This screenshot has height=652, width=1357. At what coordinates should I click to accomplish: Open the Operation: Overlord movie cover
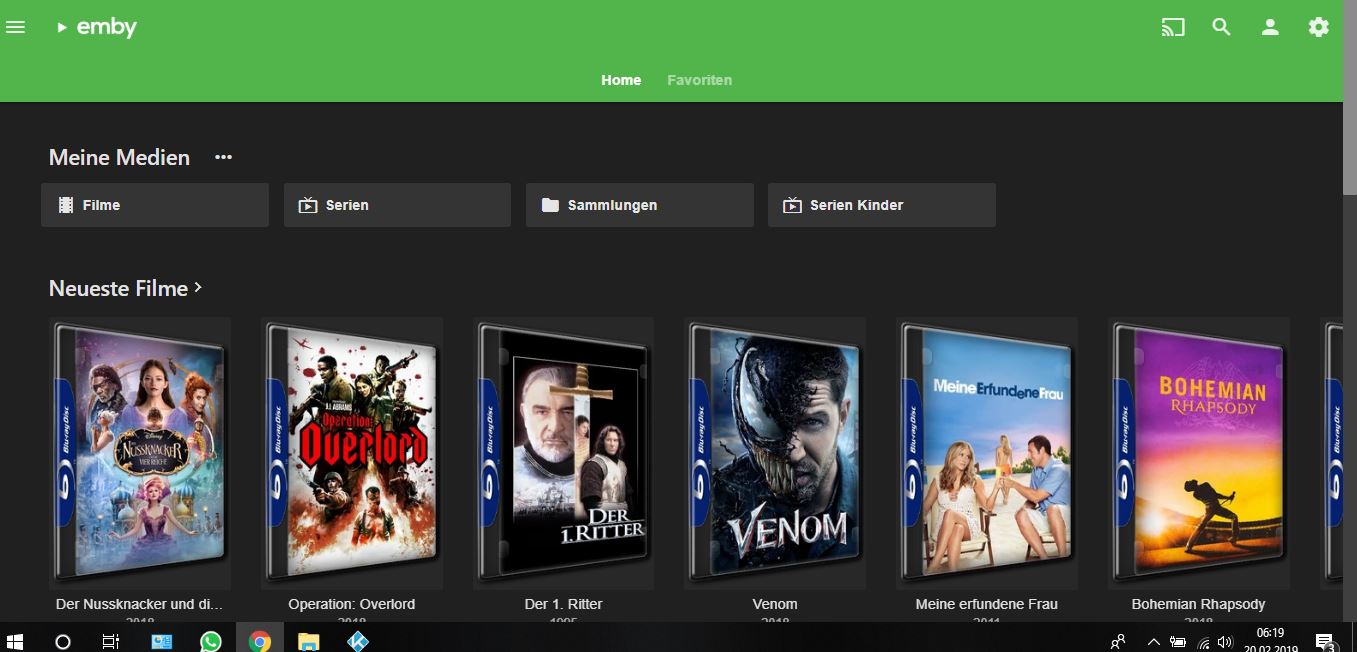coord(352,453)
